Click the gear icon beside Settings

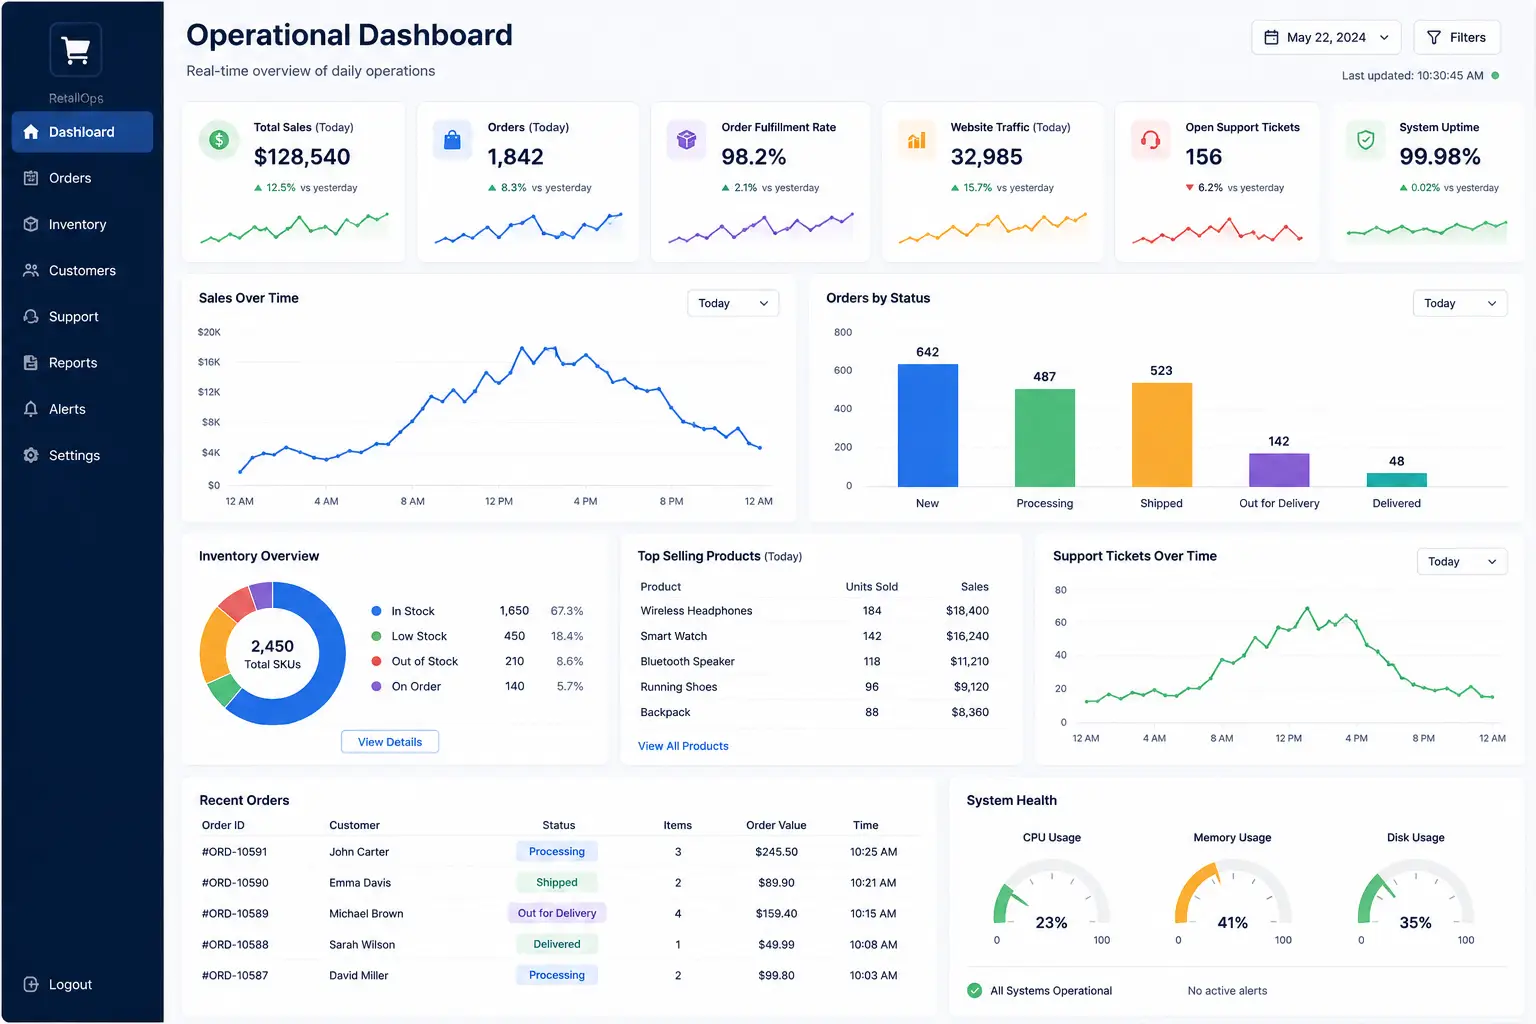coord(31,455)
